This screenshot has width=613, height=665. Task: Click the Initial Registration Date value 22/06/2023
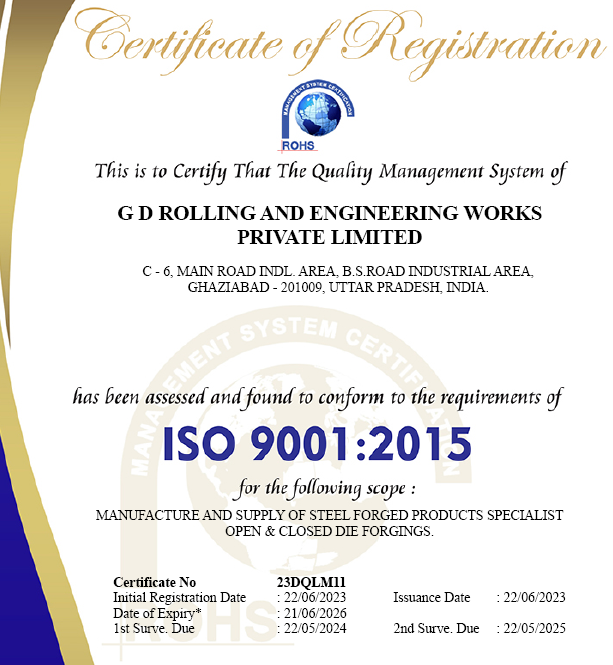314,597
